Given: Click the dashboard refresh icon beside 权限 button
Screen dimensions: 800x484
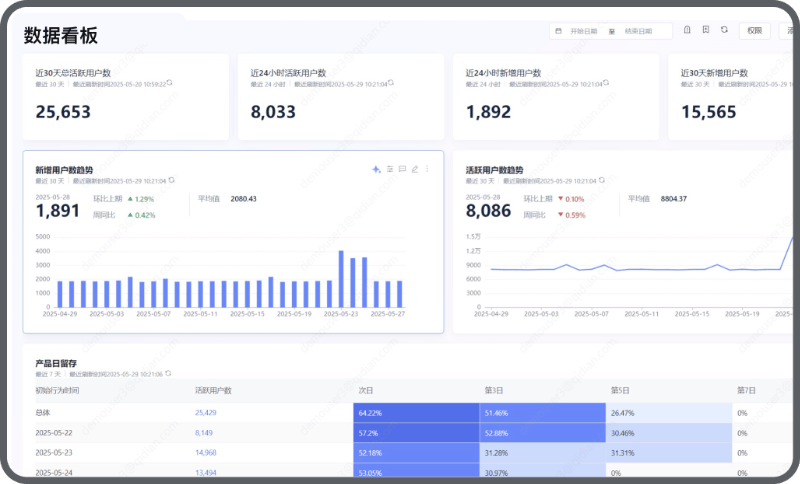Looking at the screenshot, I should [724, 30].
